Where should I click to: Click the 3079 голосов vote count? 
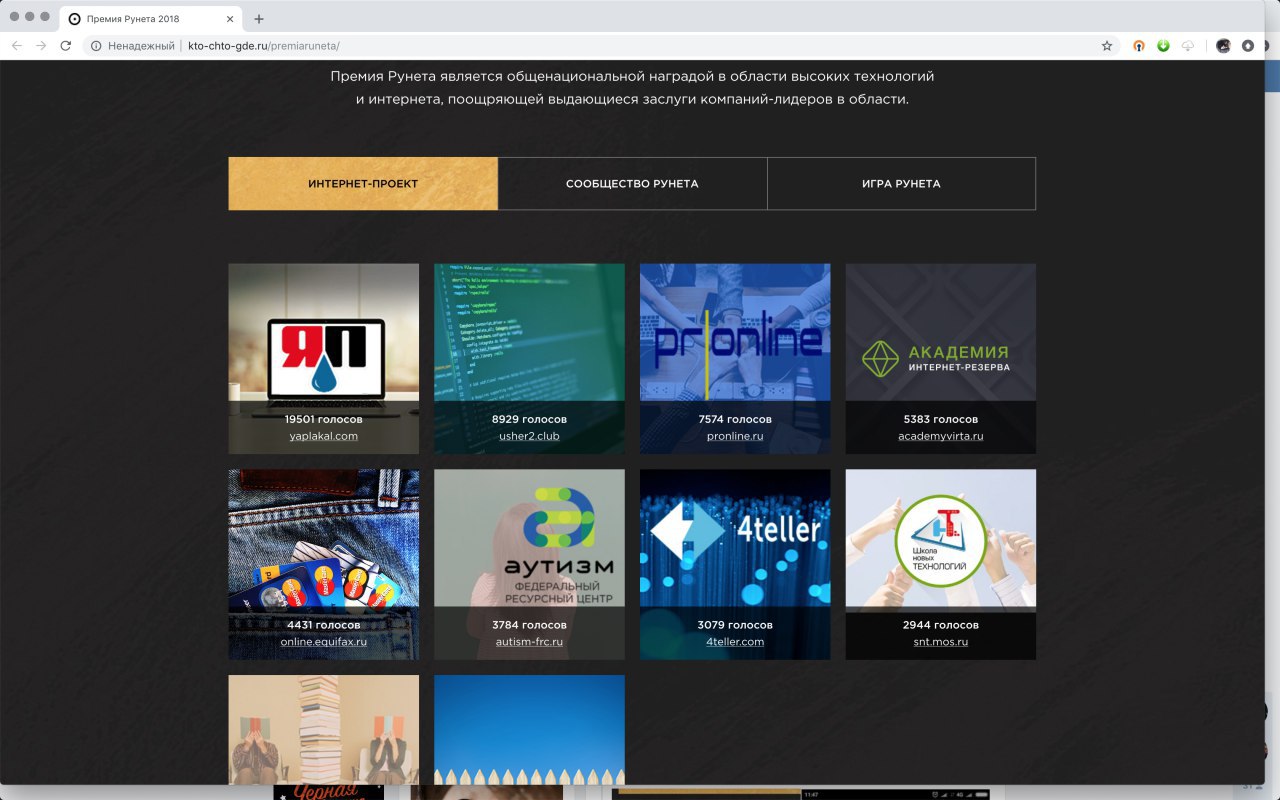click(735, 625)
